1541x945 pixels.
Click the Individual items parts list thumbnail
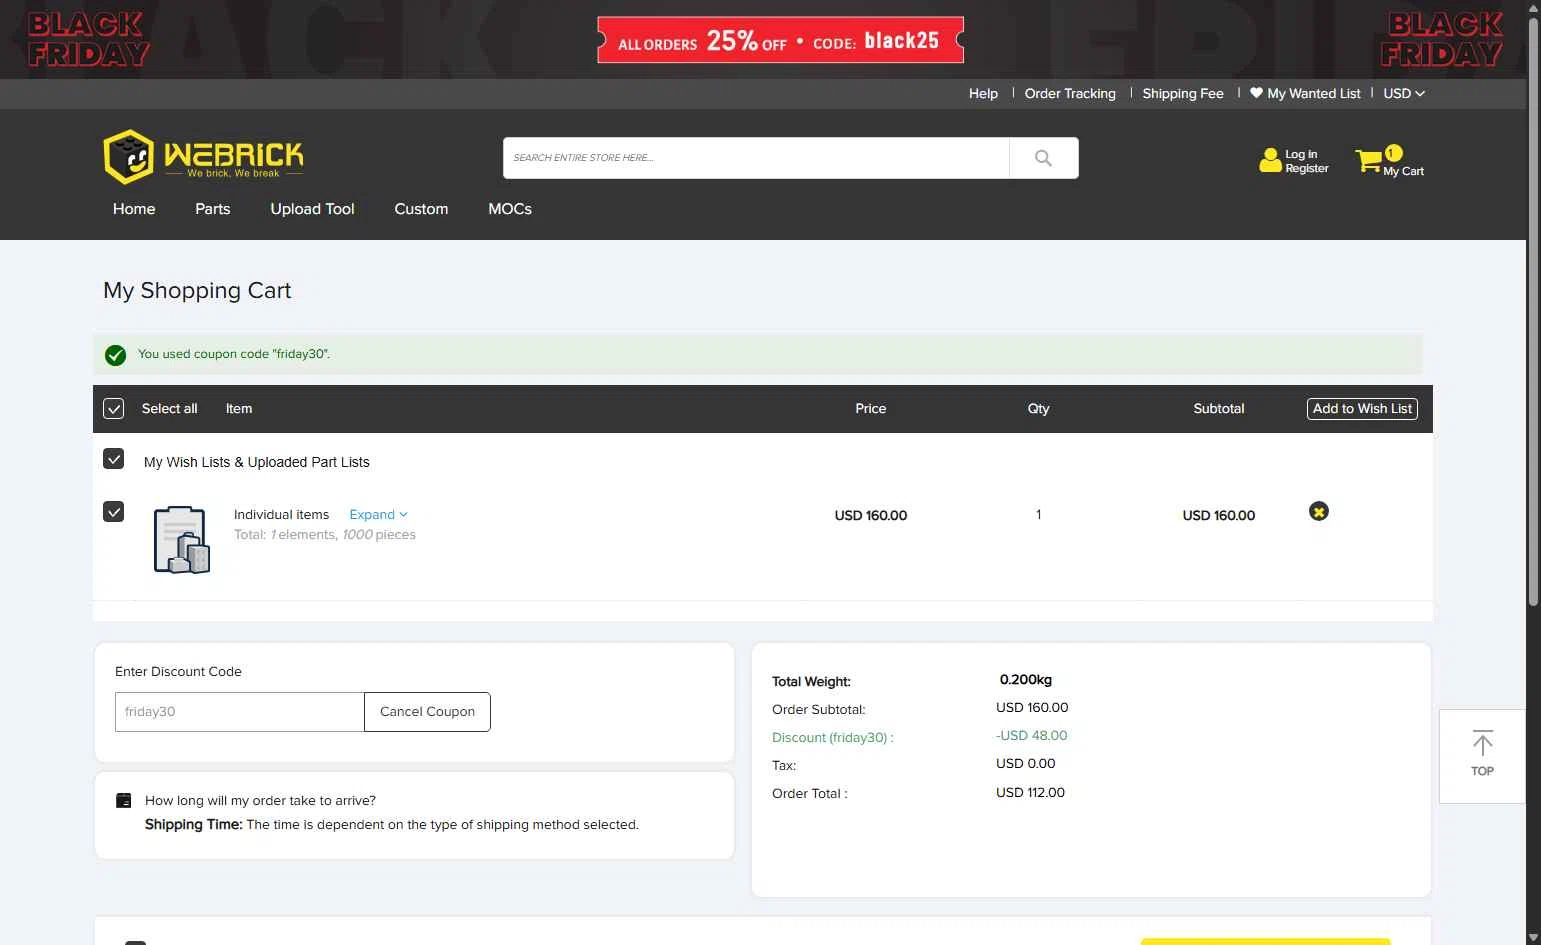coord(182,540)
